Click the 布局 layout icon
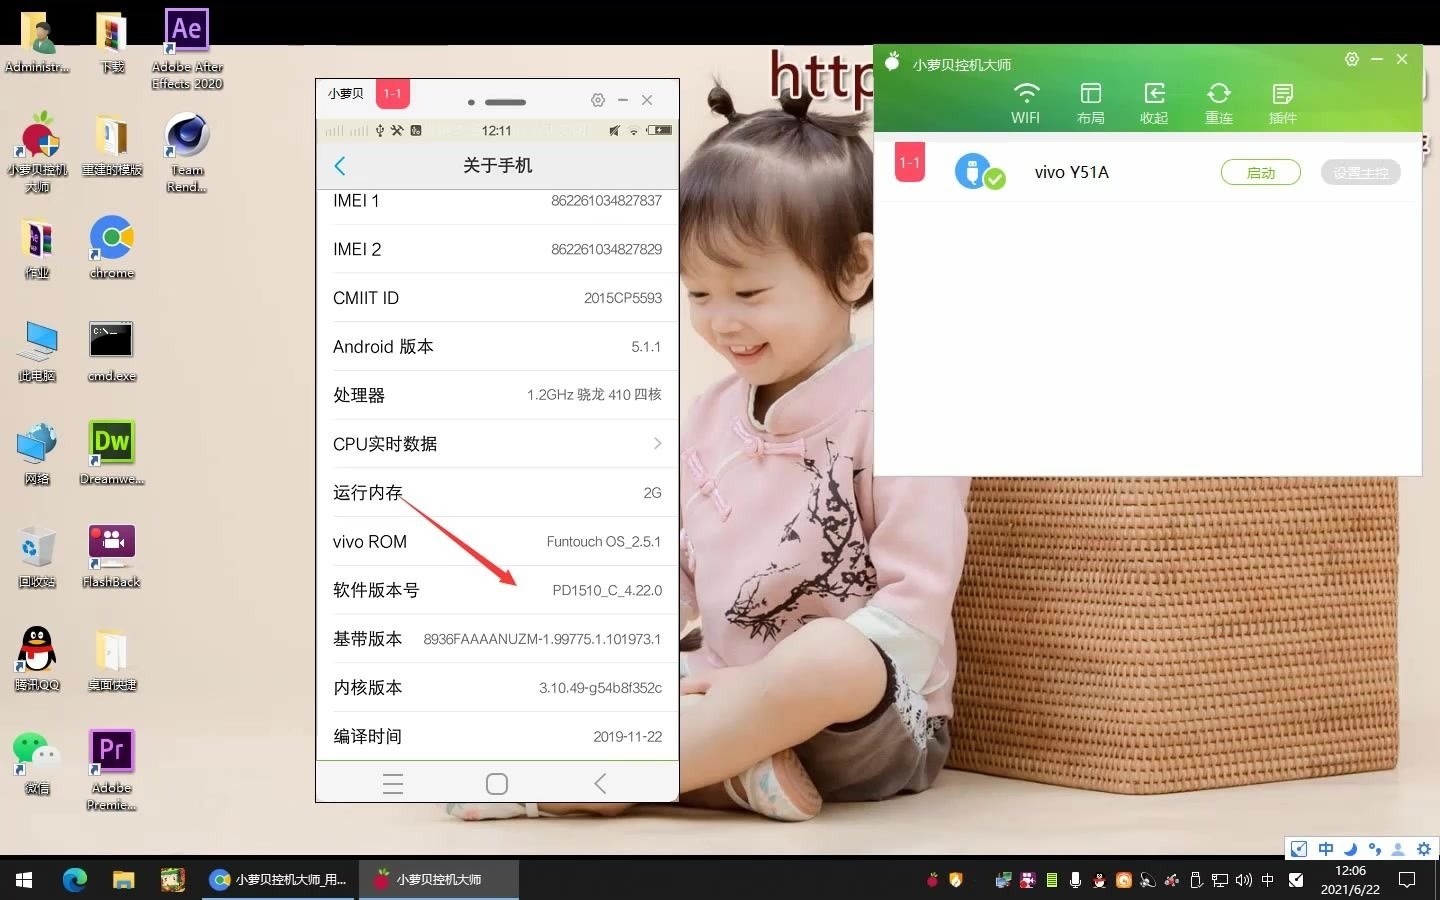 point(1090,103)
